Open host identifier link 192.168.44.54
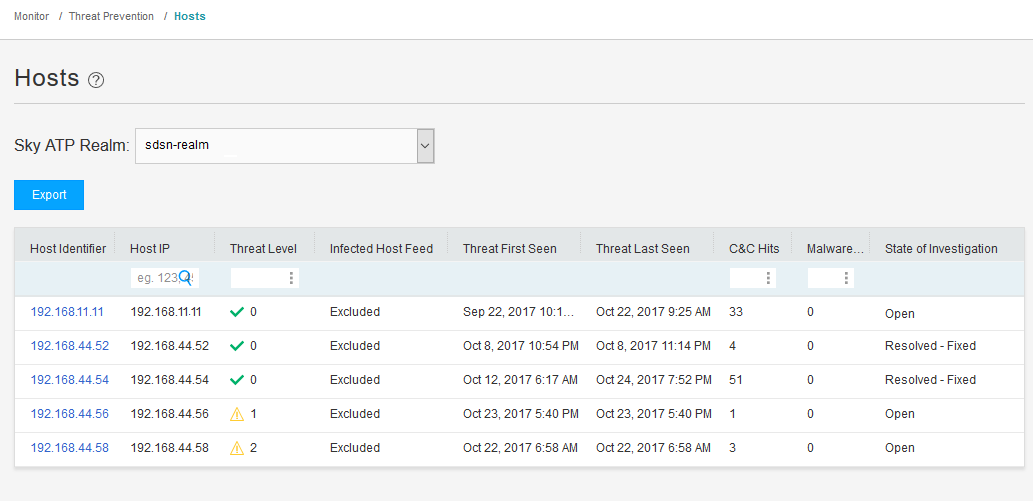The image size is (1033, 501). (x=69, y=380)
